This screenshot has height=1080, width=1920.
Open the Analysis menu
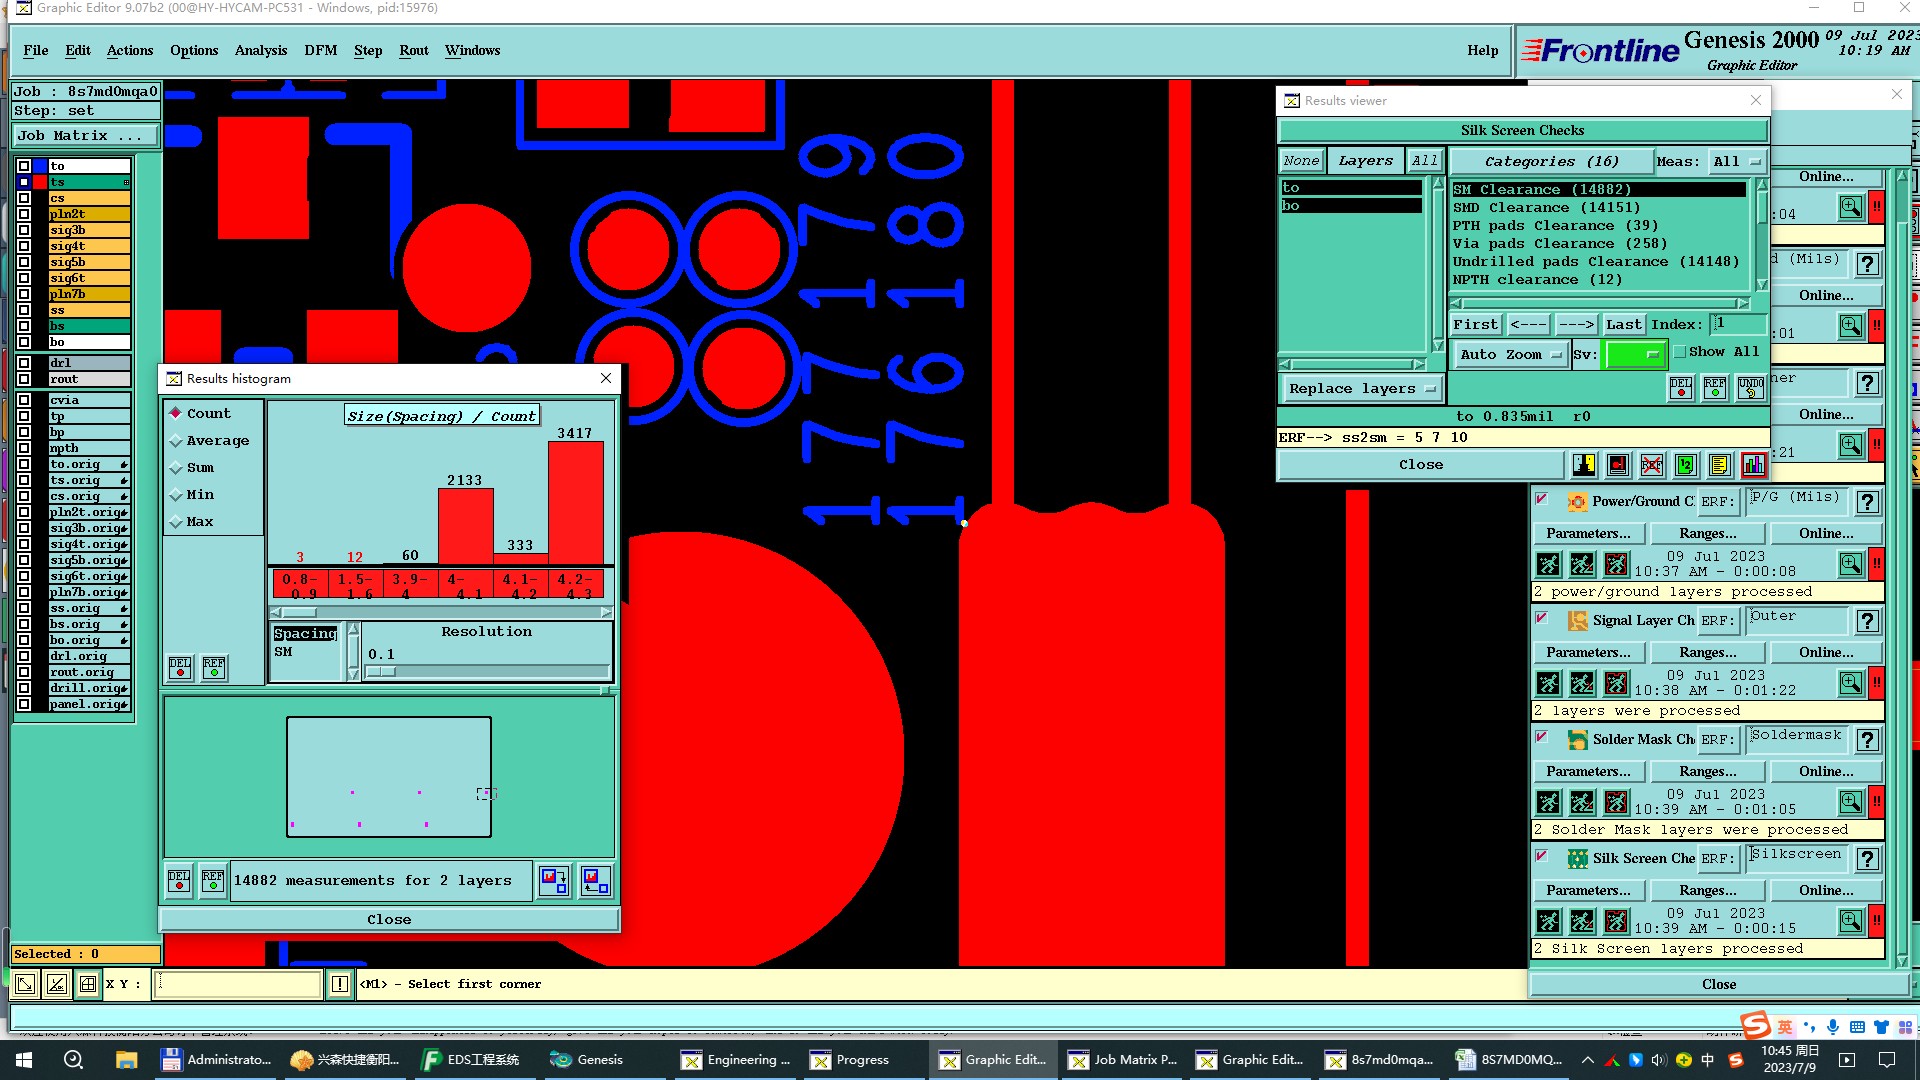pos(260,51)
